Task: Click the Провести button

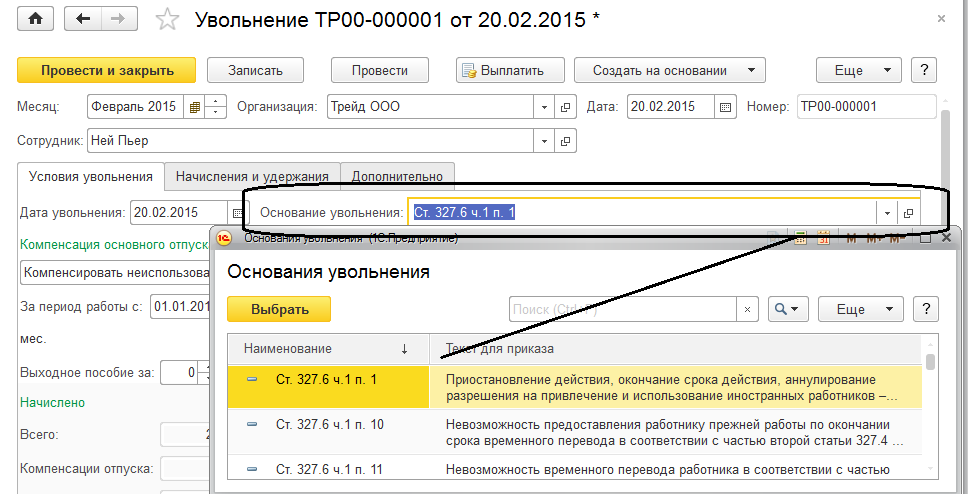Action: tap(380, 70)
